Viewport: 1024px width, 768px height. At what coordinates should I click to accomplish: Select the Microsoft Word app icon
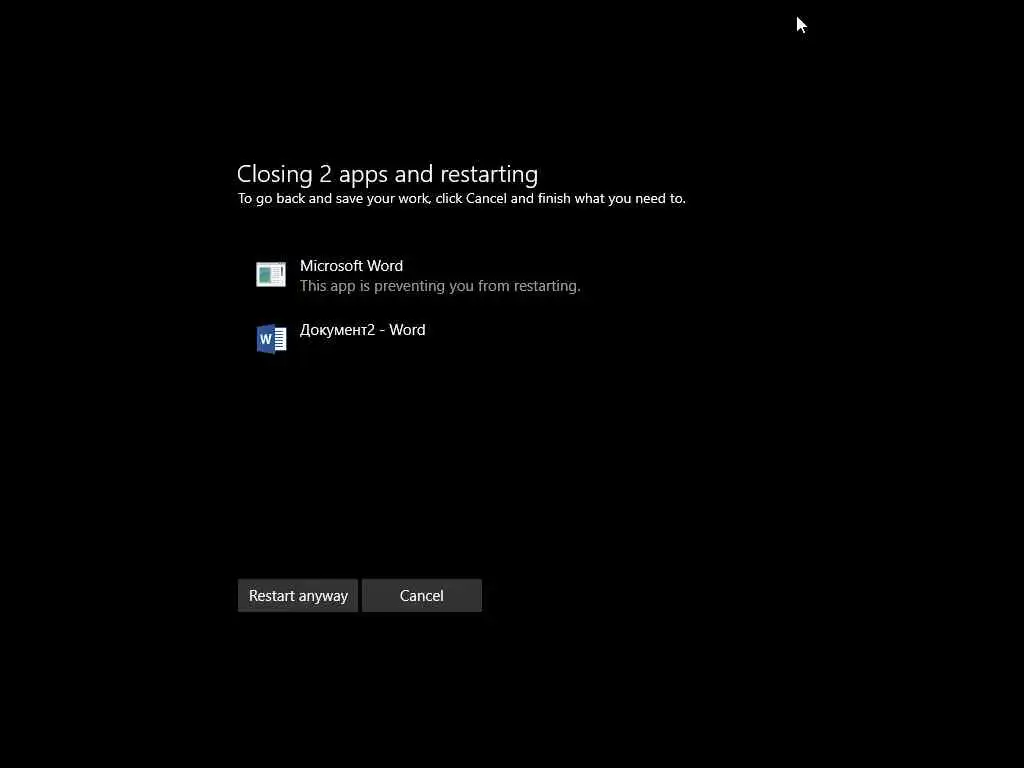[271, 274]
